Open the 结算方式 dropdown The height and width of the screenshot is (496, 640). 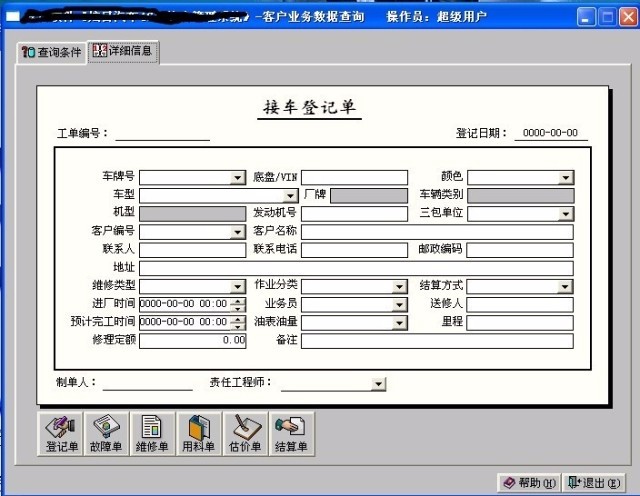pyautogui.click(x=565, y=286)
